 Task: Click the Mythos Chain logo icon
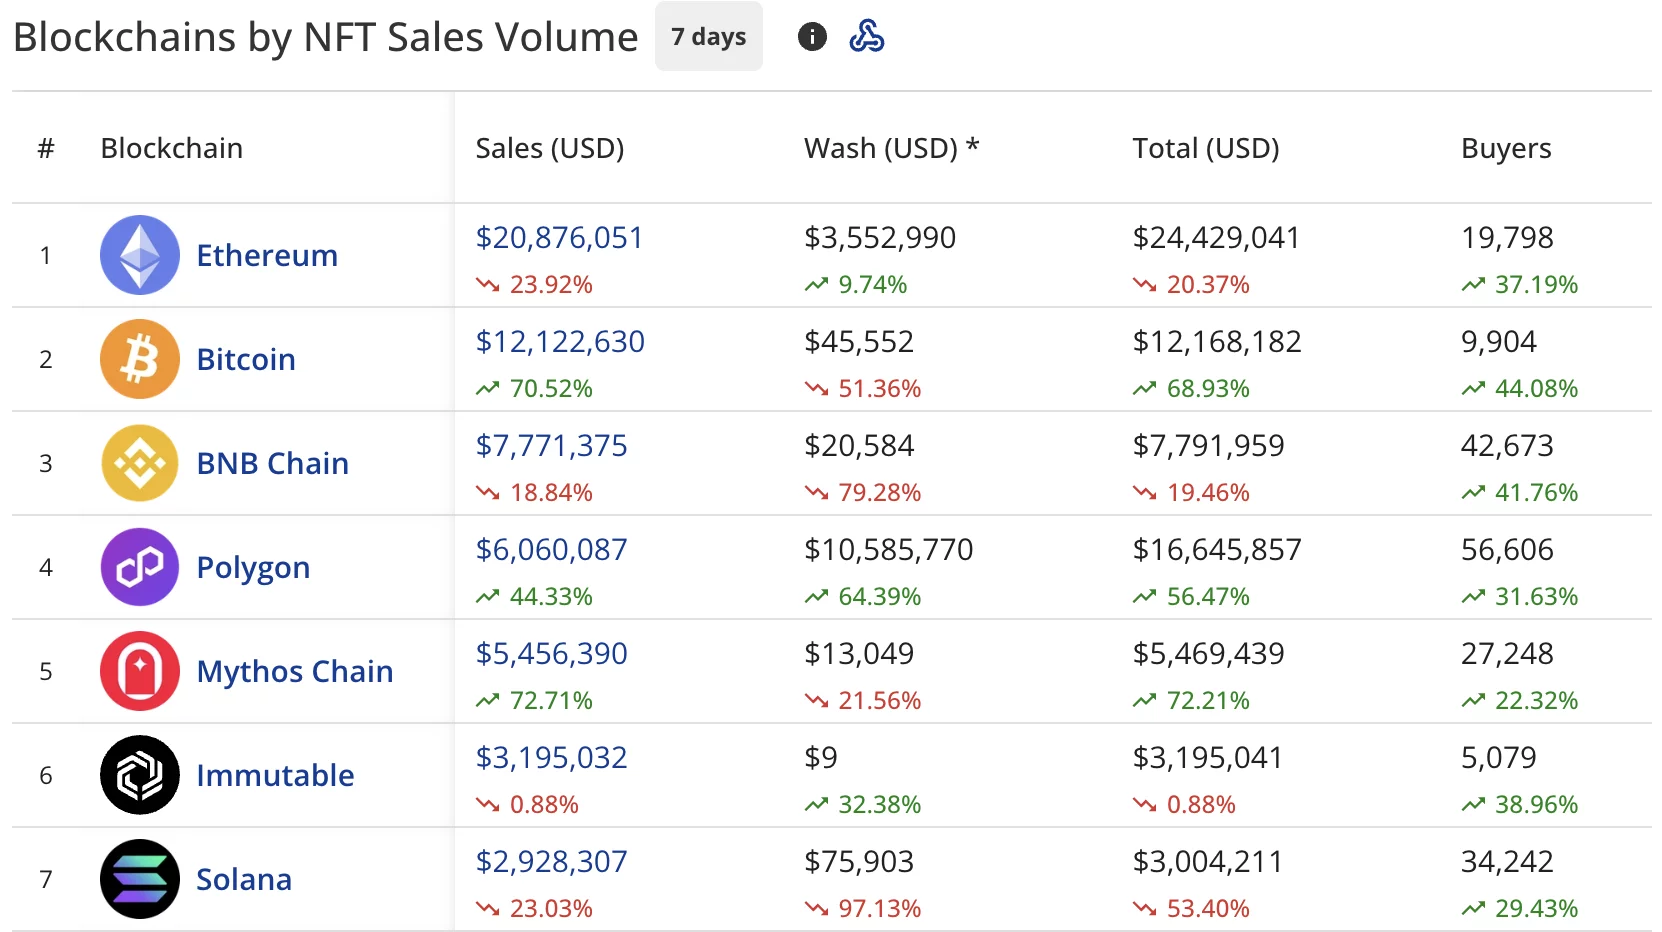click(139, 671)
